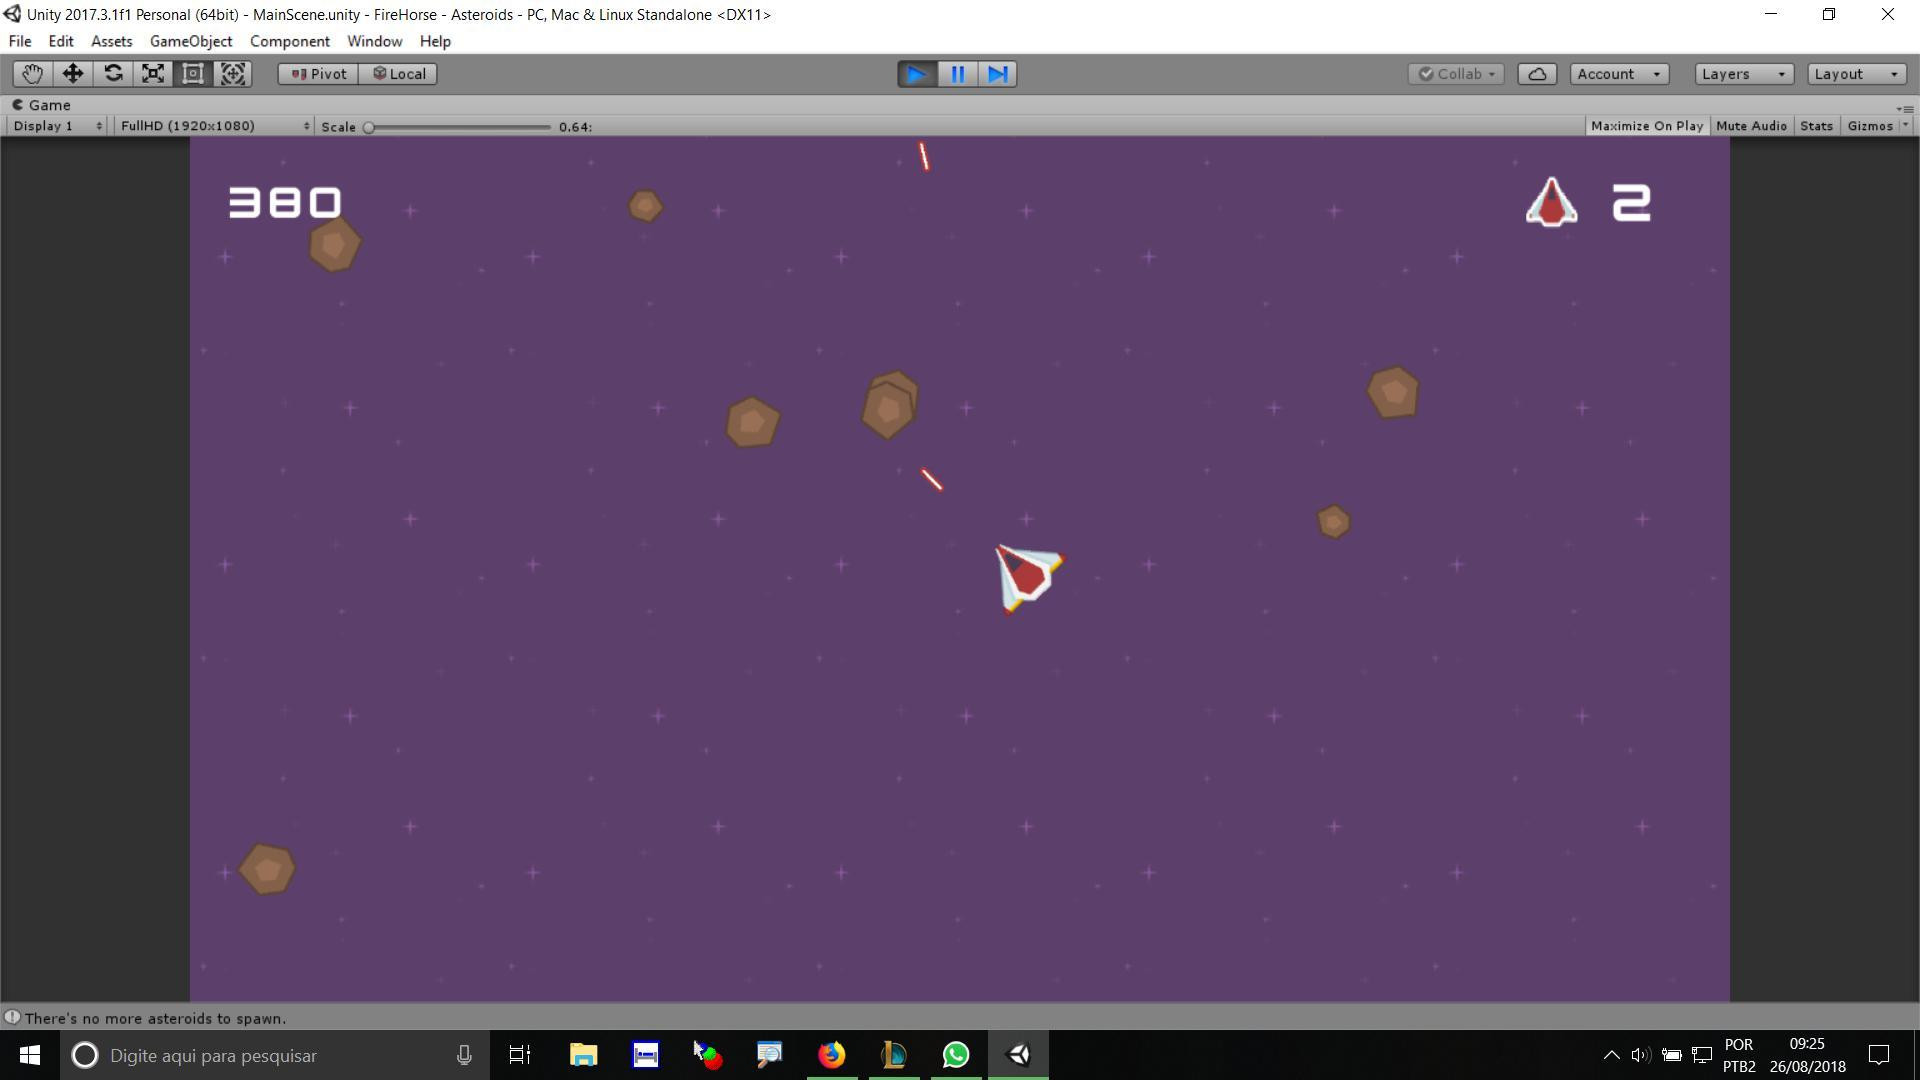Screen dimensions: 1920x1080
Task: Open Task View on taskbar
Action: pyautogui.click(x=520, y=1055)
